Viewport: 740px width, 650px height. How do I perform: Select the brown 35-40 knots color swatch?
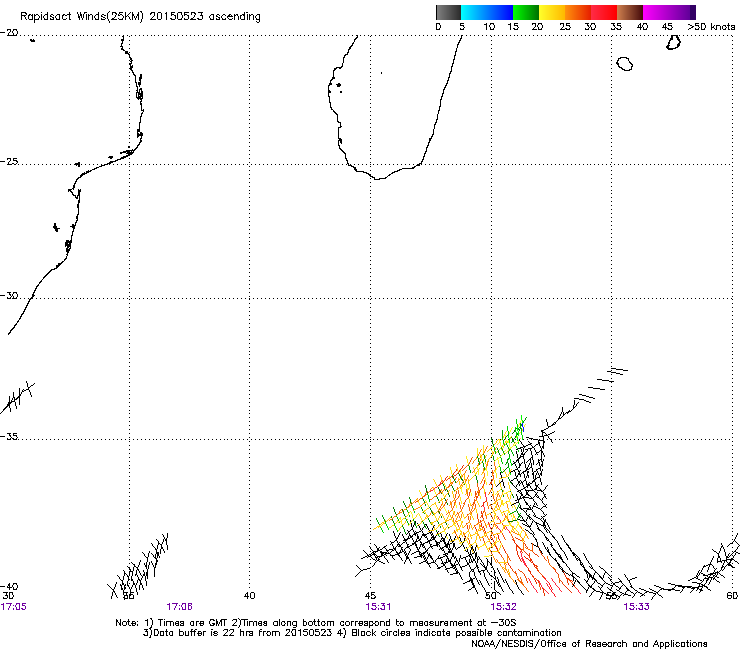pyautogui.click(x=630, y=12)
